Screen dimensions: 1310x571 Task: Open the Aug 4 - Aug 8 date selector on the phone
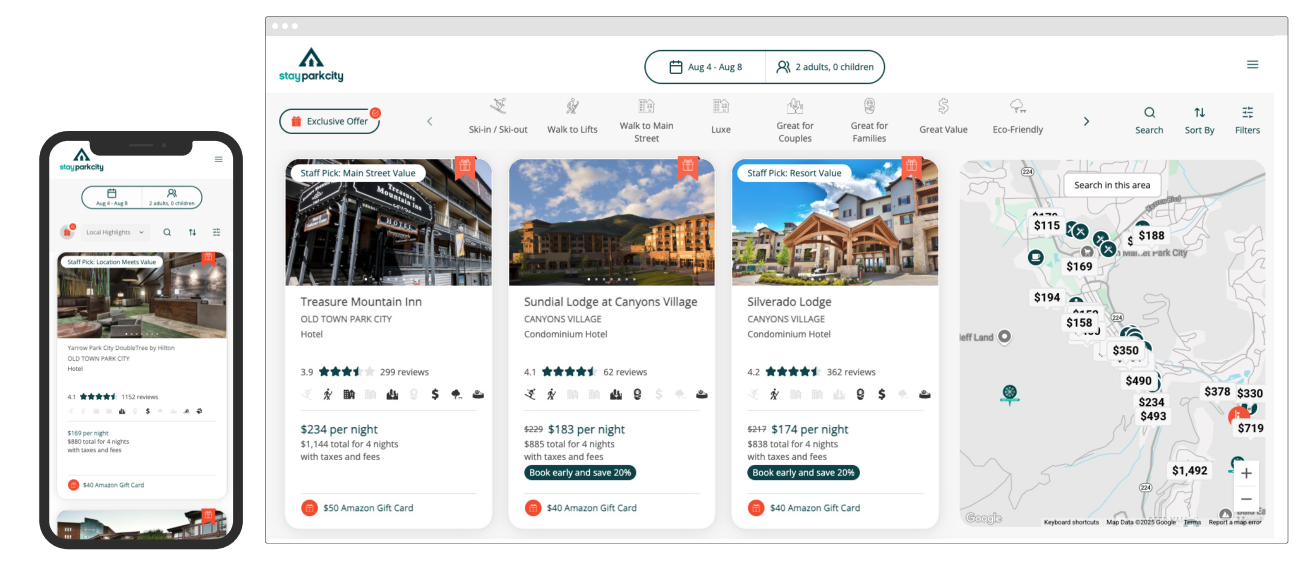coord(111,197)
